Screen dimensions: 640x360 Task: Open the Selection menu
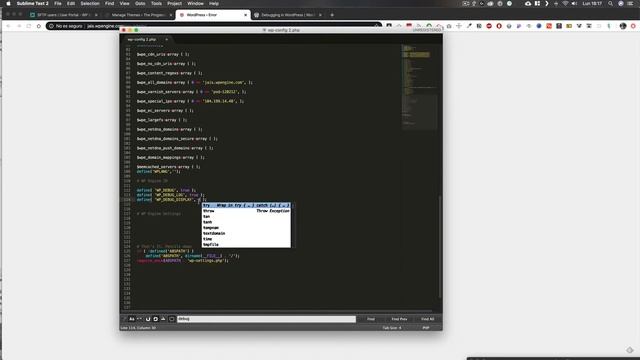(90, 3)
